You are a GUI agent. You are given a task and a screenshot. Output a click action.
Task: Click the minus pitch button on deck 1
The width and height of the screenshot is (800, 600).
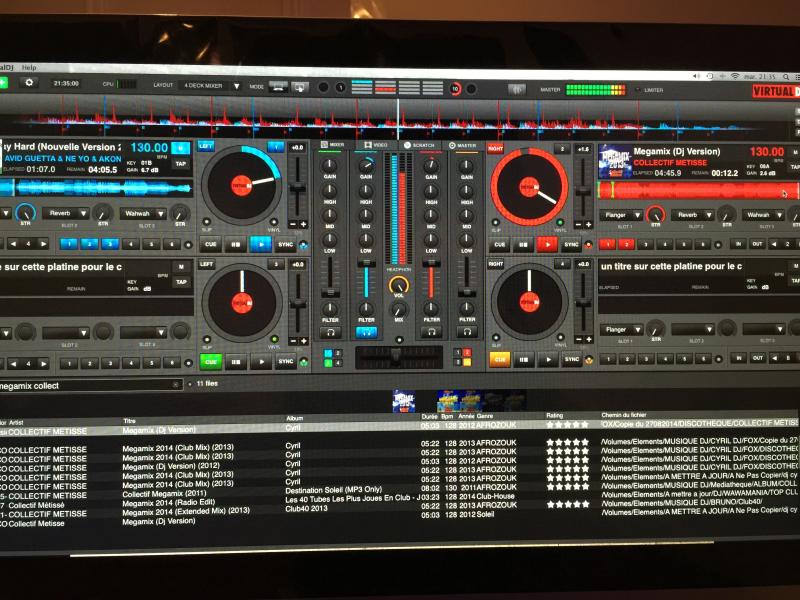pos(293,224)
